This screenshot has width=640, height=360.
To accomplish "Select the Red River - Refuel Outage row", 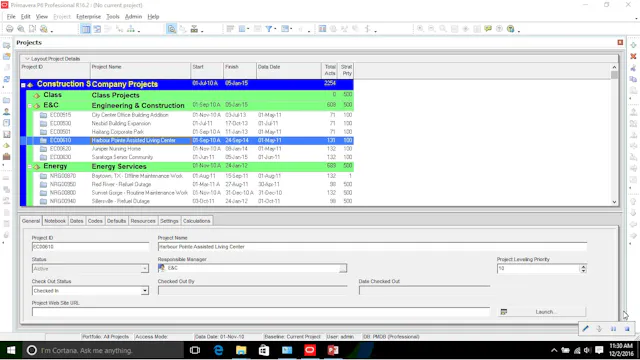I will (187, 184).
